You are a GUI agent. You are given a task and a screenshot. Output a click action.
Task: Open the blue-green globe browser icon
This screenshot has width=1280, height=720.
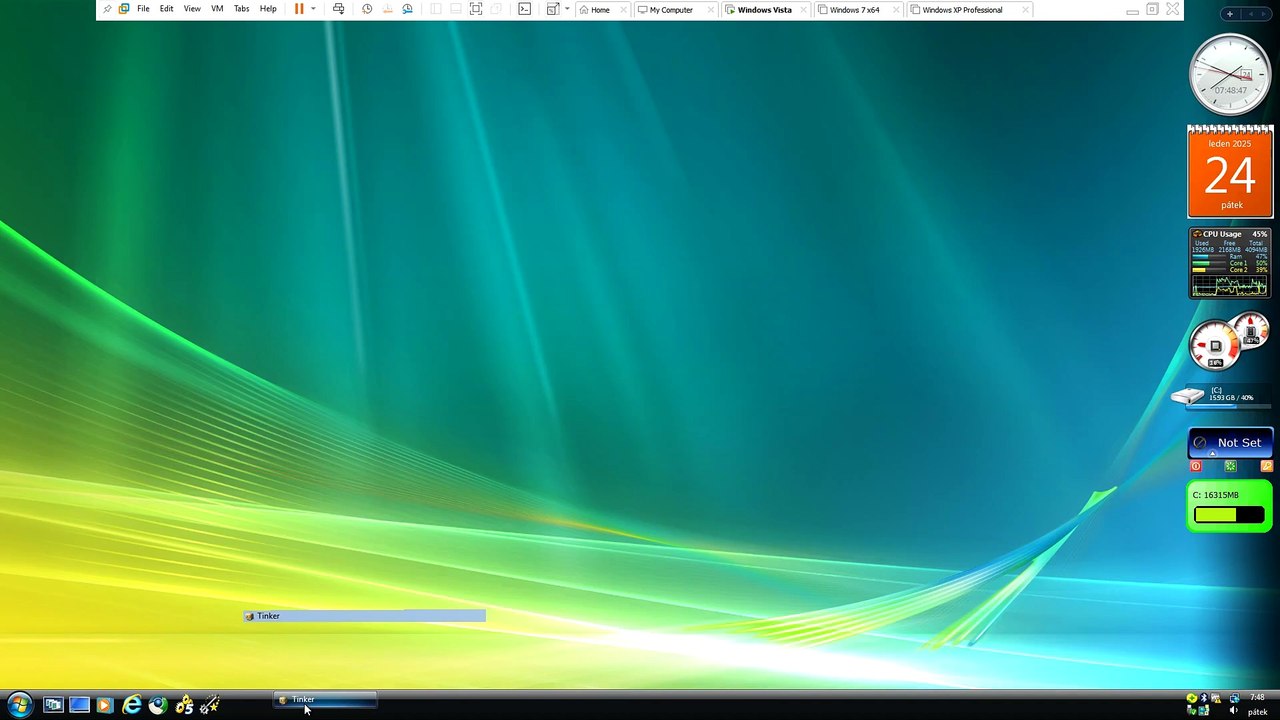(157, 705)
